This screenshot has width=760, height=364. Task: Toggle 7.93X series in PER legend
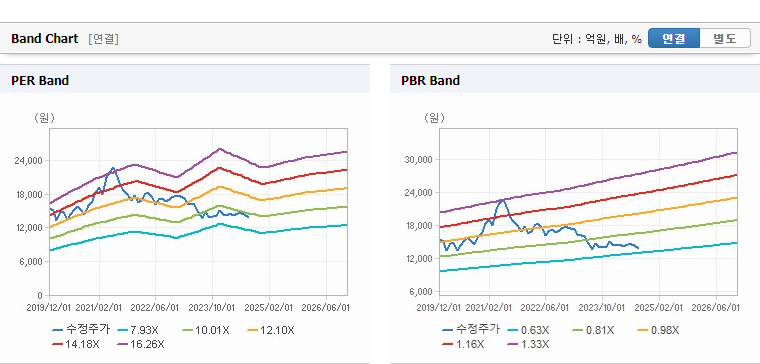(x=138, y=331)
